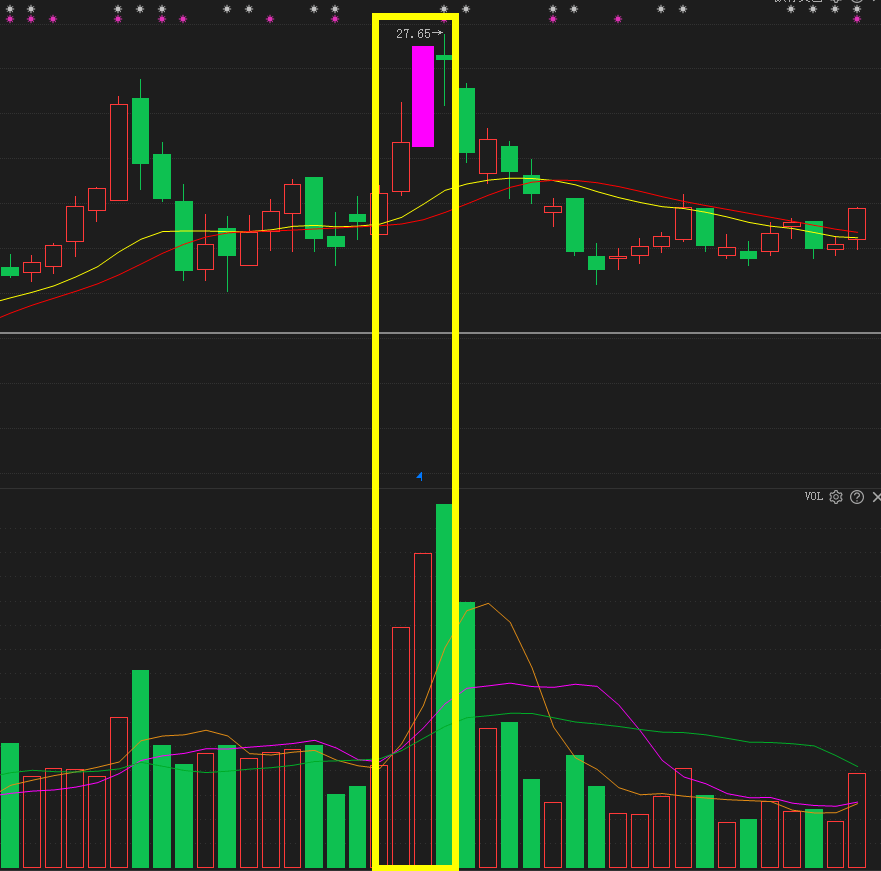Open the VOL indicator settings gear
The image size is (881, 871).
click(835, 497)
